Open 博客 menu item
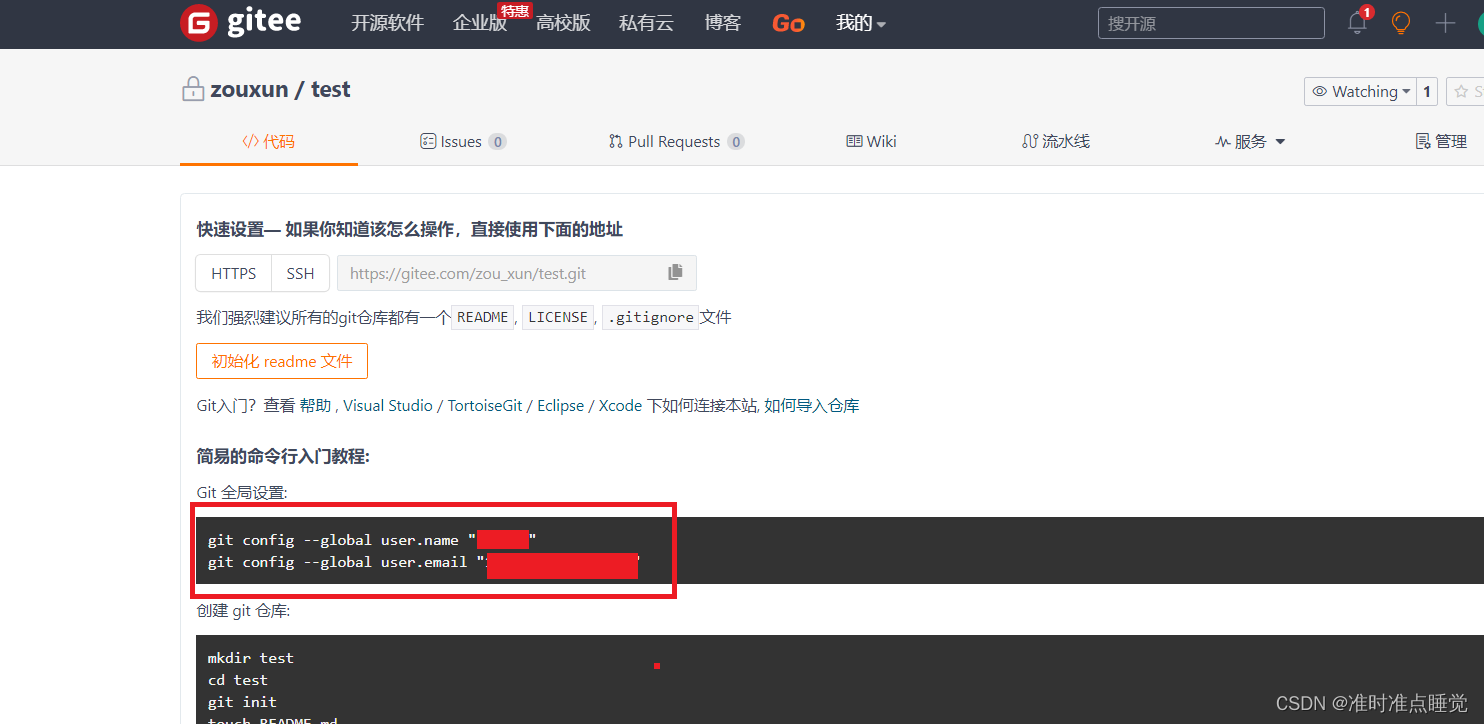This screenshot has height=724, width=1484. tap(723, 23)
